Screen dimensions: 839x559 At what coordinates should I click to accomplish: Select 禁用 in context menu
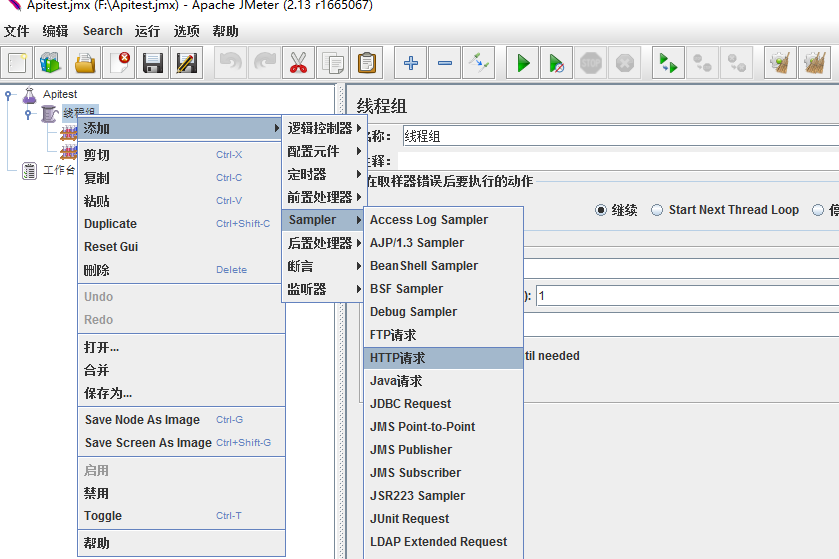point(181,493)
